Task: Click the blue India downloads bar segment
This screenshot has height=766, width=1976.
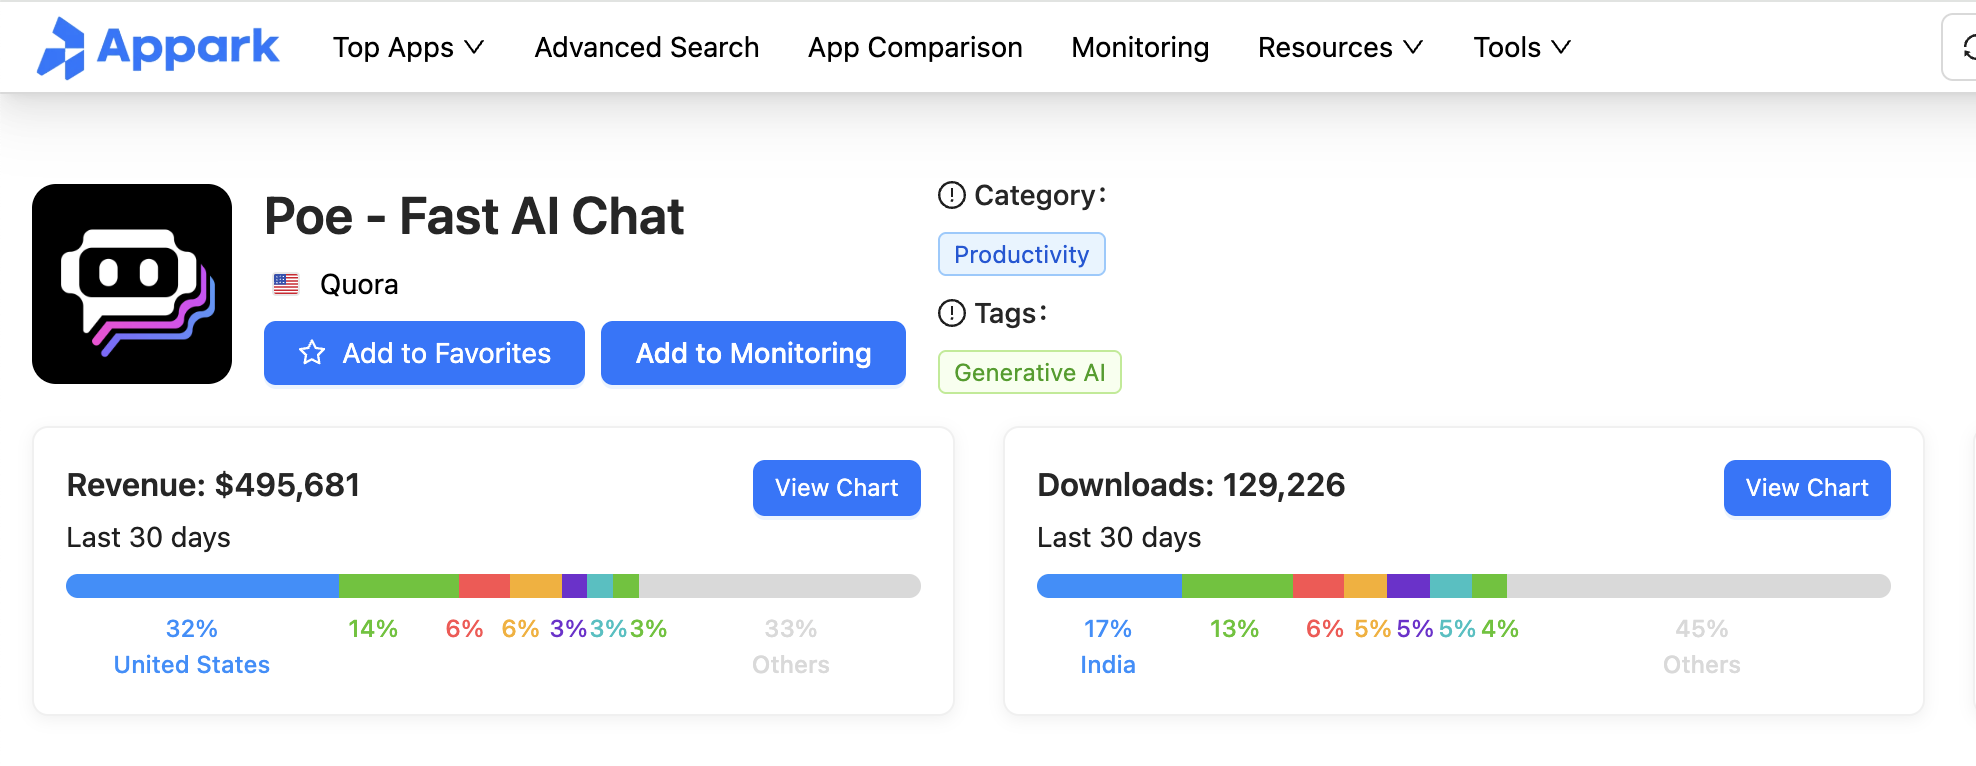Action: pyautogui.click(x=1109, y=586)
